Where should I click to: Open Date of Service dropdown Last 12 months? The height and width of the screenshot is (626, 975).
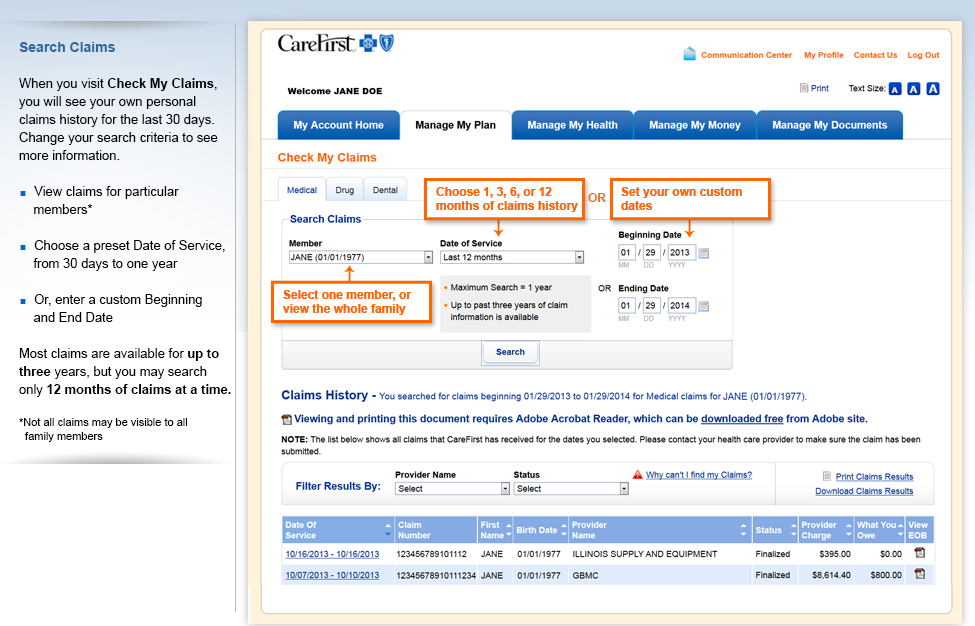(512, 257)
